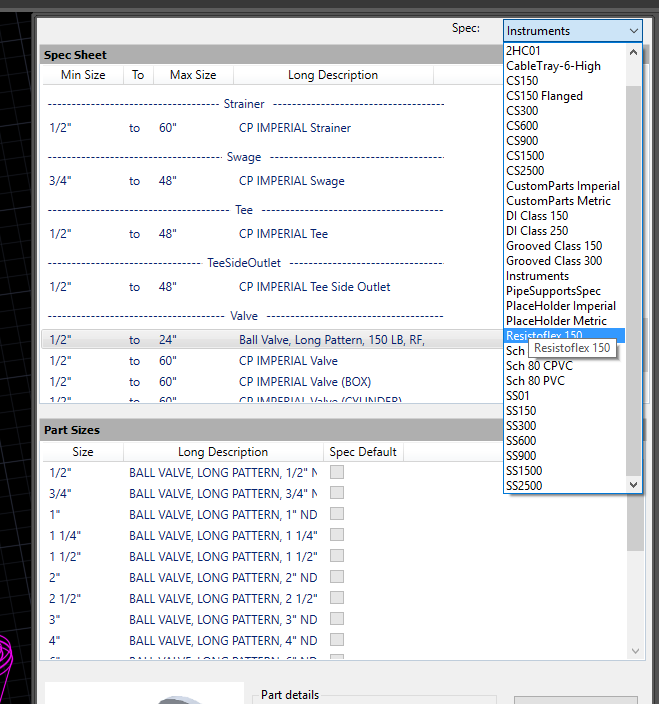The image size is (659, 704).
Task: Check Spec Default for 1 1/4" ball valve
Action: click(x=337, y=535)
